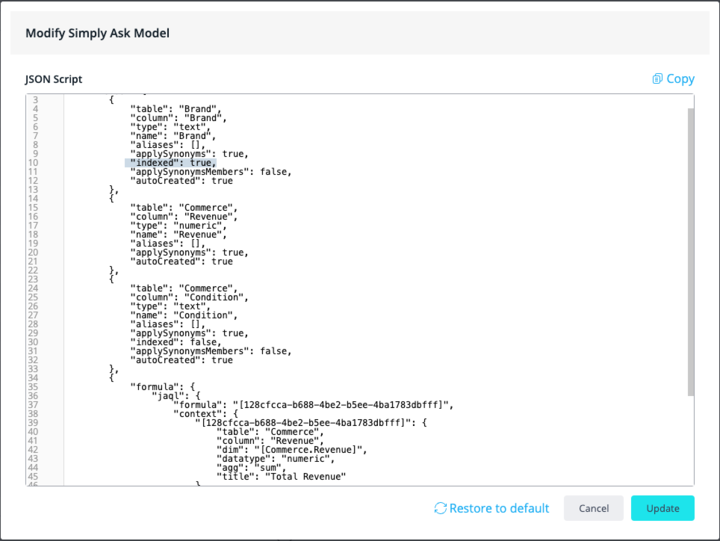Click the JSON editor vertical scrollbar

tap(689, 250)
